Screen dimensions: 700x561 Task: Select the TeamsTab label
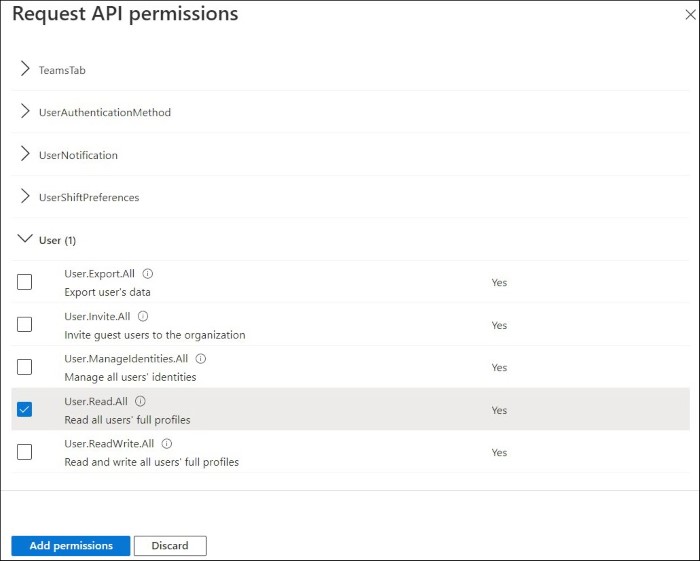[x=62, y=70]
